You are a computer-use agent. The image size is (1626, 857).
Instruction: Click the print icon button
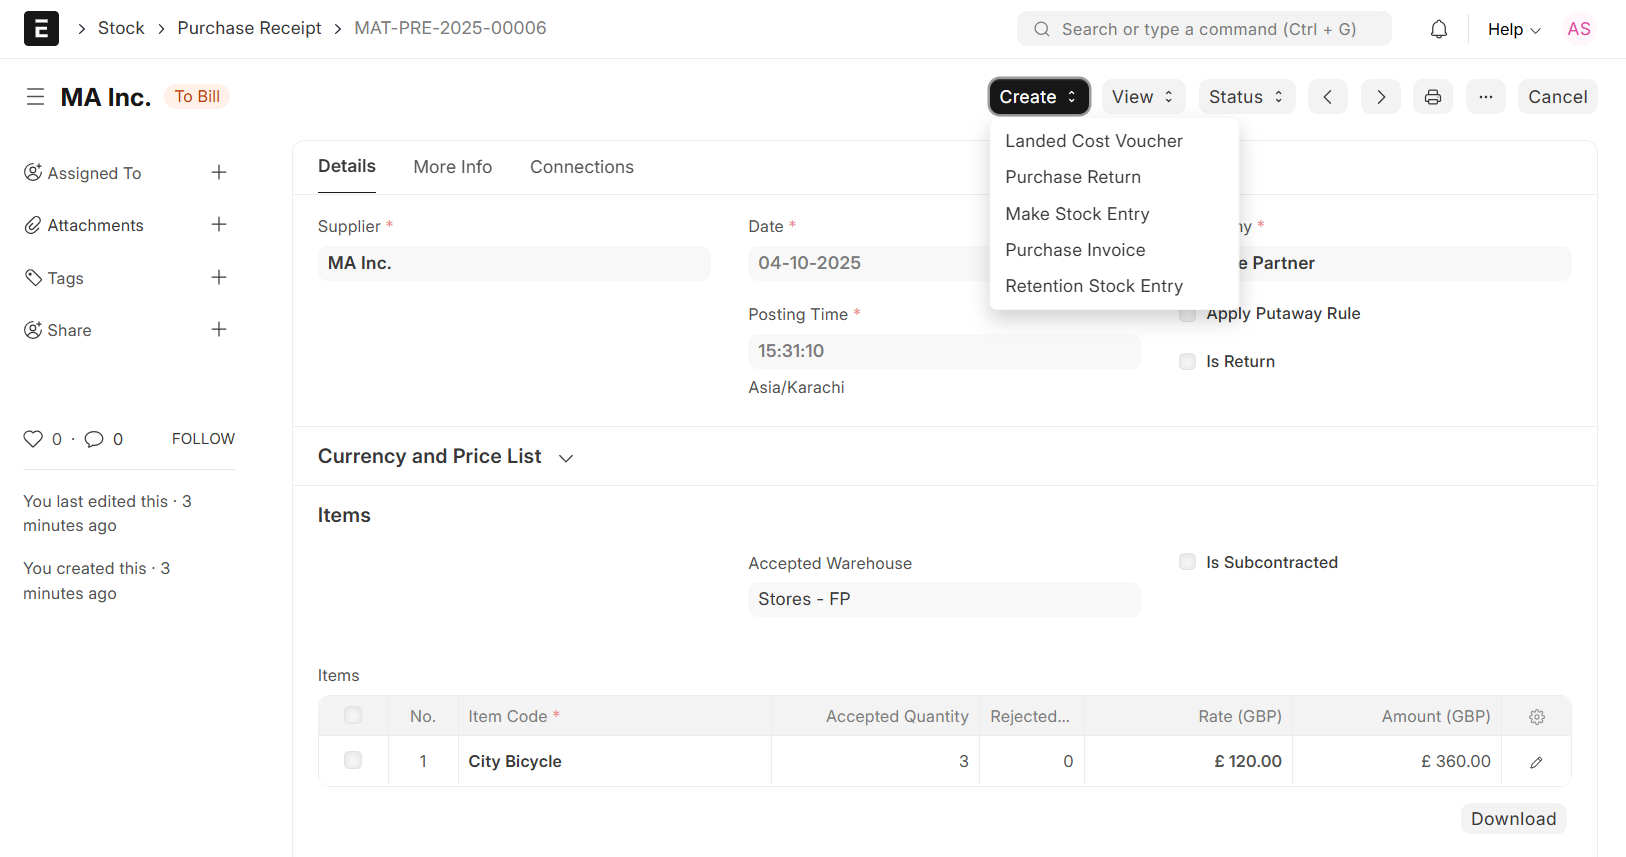[1432, 97]
